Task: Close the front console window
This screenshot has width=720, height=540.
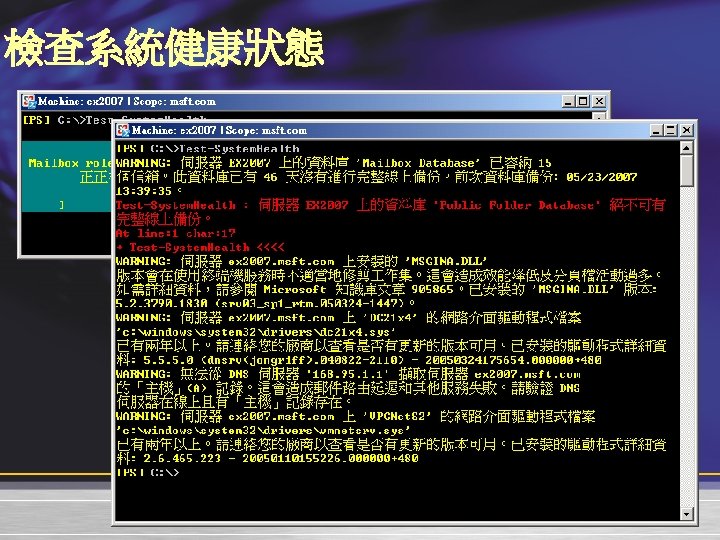Action: 686,130
